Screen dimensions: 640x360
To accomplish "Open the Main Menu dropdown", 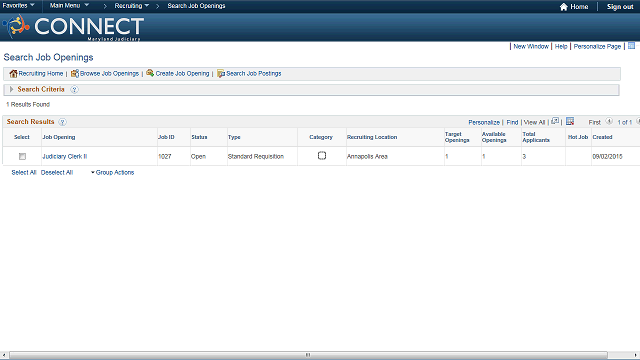I will click(69, 6).
